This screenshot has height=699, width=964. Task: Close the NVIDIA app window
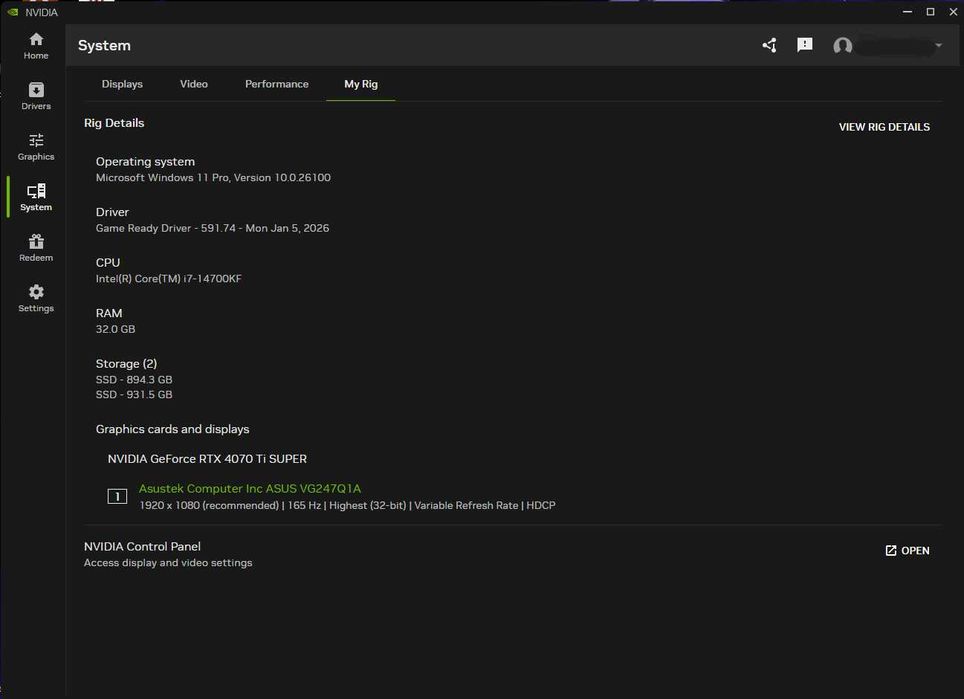(953, 12)
